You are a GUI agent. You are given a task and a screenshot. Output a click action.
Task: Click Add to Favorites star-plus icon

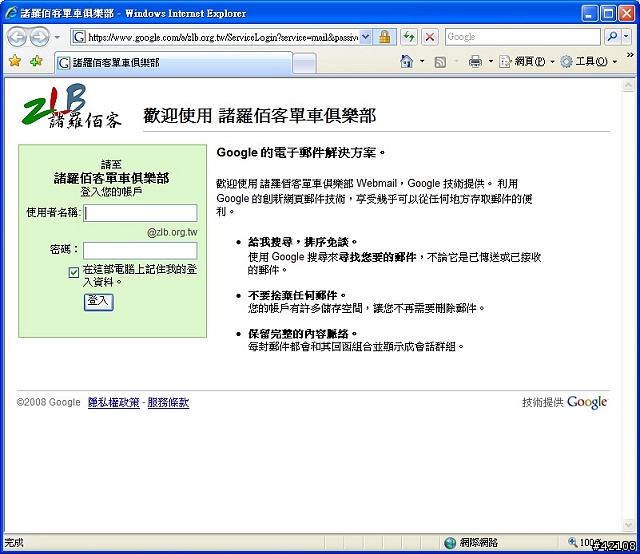tap(36, 61)
